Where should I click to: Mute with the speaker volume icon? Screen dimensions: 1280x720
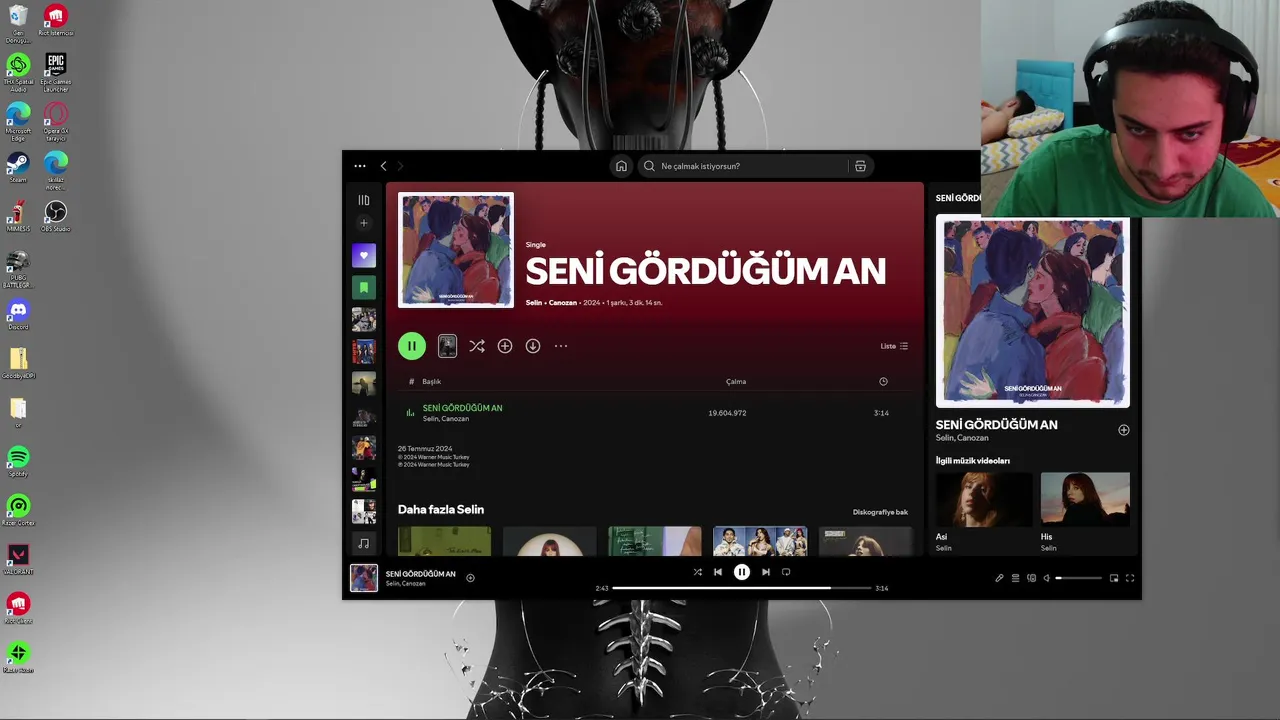click(1047, 578)
